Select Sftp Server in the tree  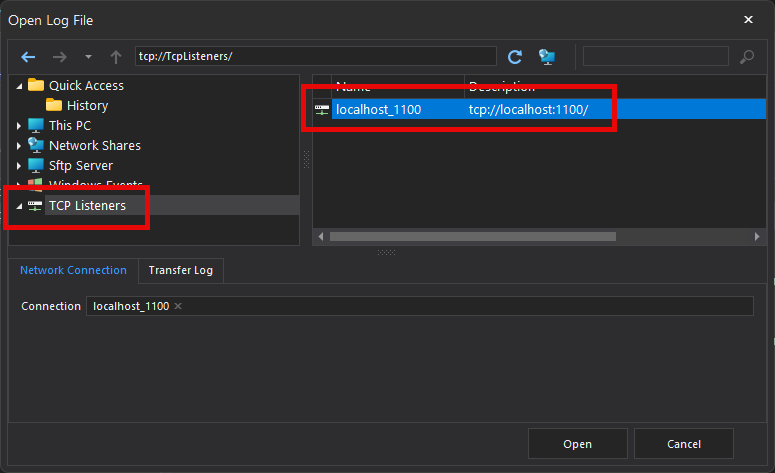coord(81,165)
